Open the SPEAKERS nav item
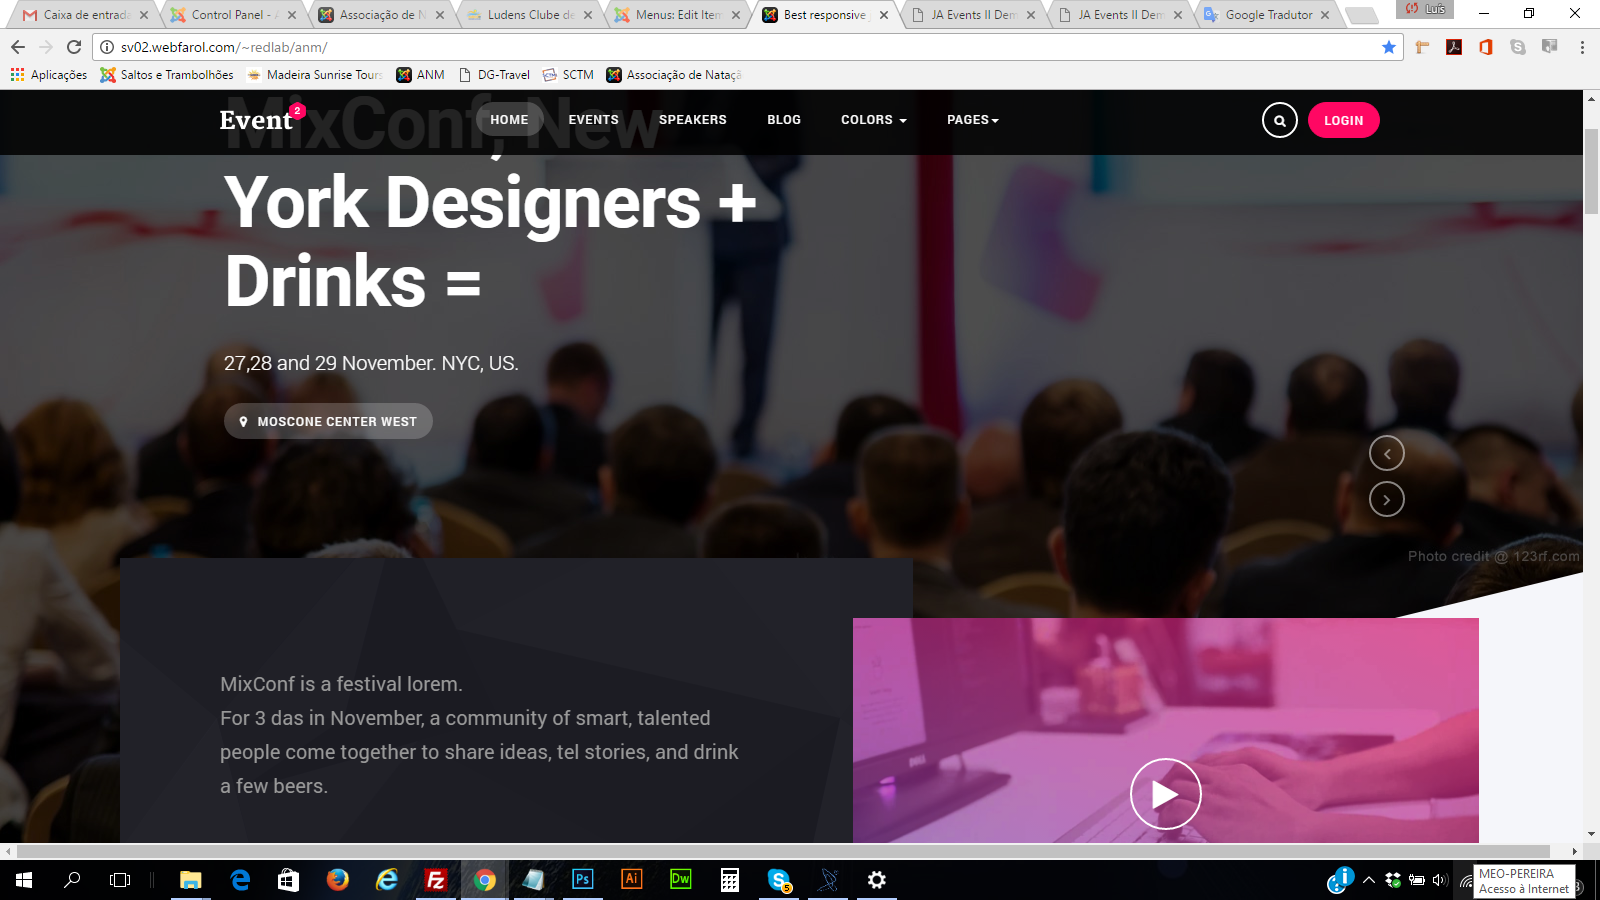This screenshot has width=1600, height=900. click(x=693, y=120)
